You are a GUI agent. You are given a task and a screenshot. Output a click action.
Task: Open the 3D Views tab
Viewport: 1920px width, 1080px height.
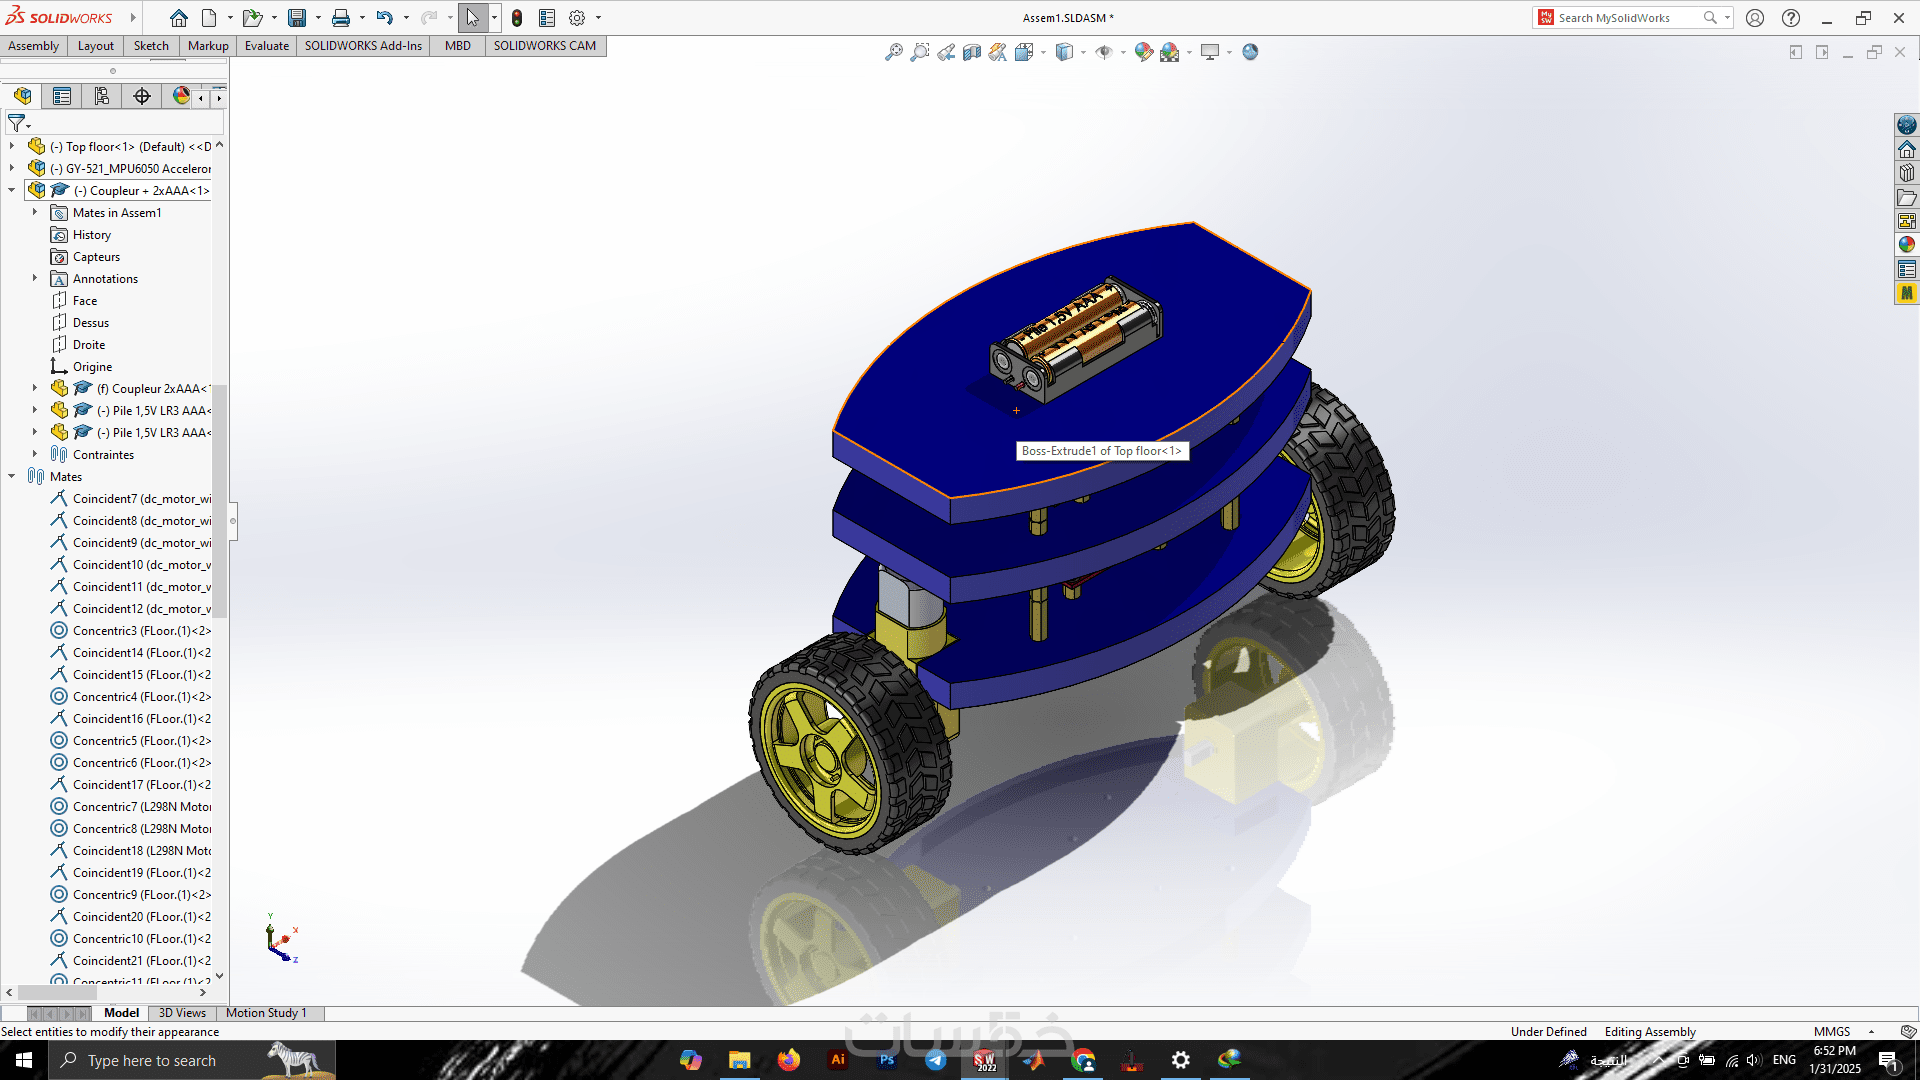tap(182, 1013)
